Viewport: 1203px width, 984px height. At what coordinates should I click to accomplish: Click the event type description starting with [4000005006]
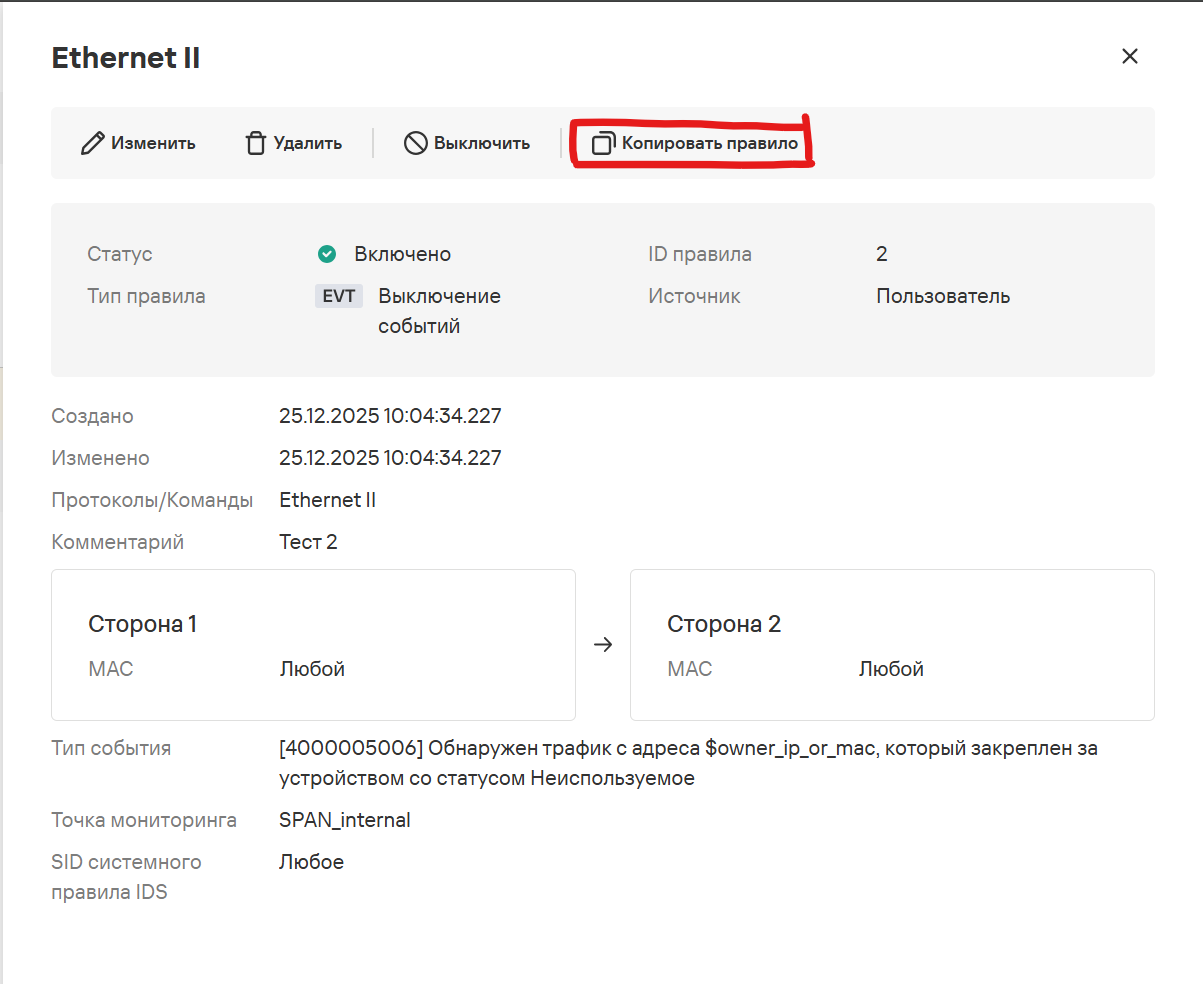click(x=688, y=762)
